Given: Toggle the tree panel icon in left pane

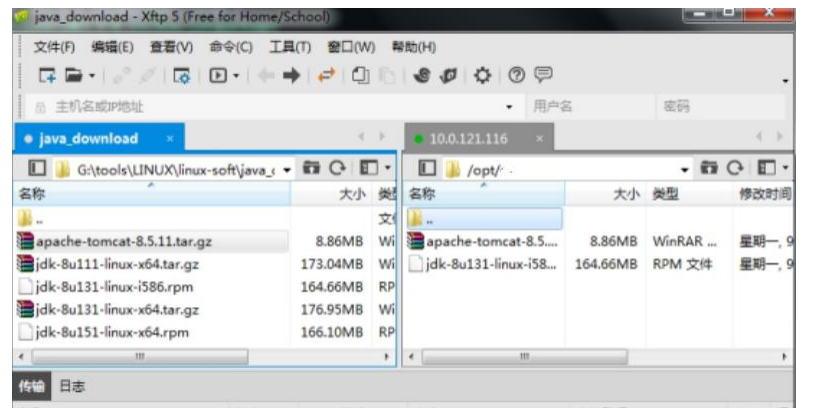Looking at the screenshot, I should click(37, 168).
